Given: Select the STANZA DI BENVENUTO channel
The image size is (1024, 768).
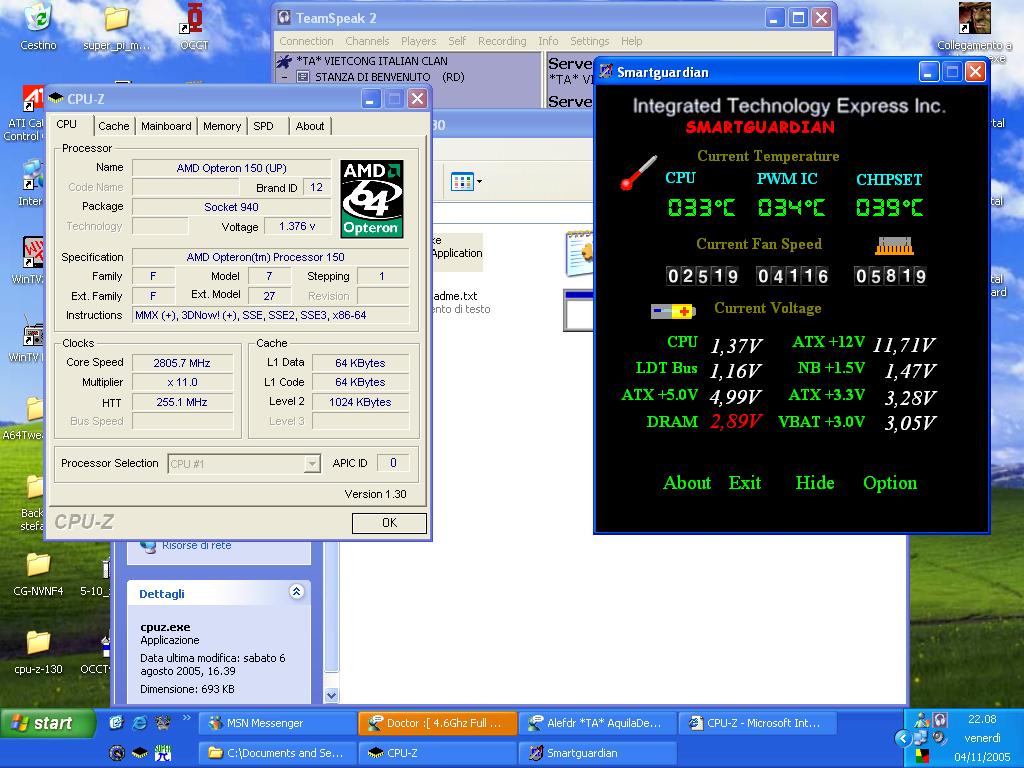Looking at the screenshot, I should [389, 77].
